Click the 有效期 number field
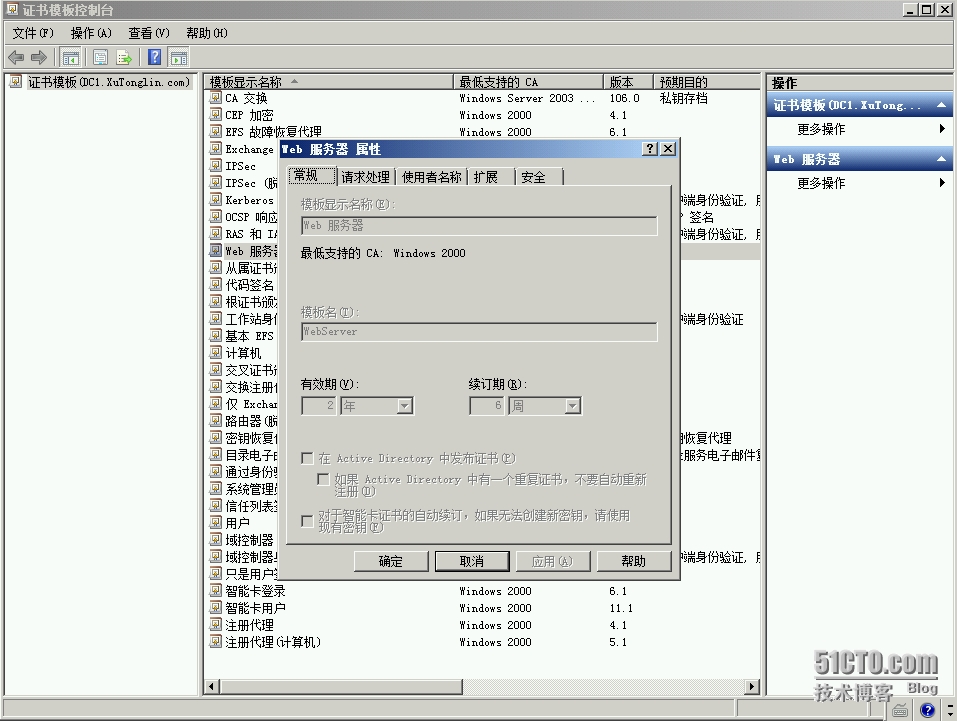 [x=319, y=406]
